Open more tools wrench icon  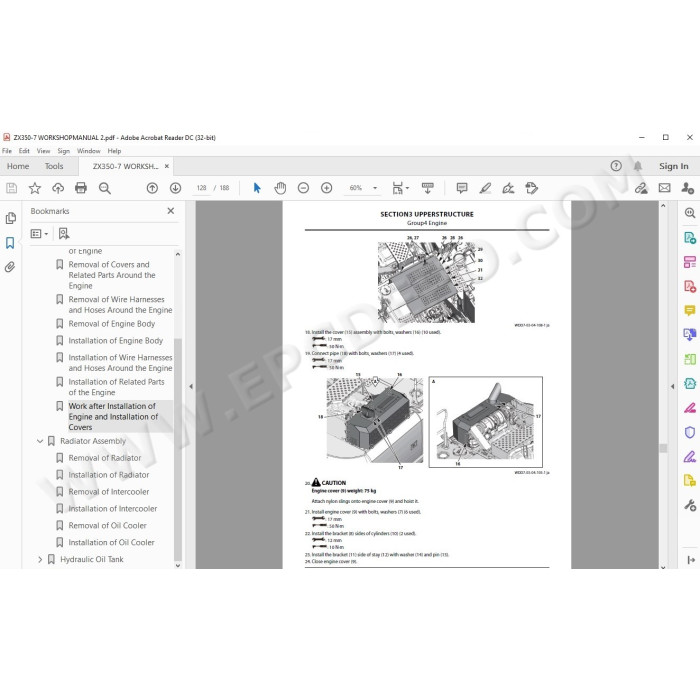(x=690, y=505)
